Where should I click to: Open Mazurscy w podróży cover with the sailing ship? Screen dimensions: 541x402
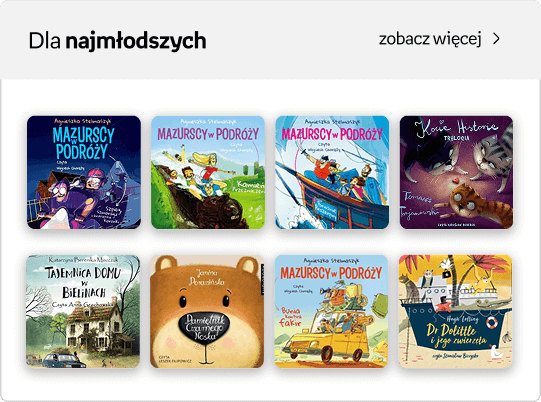(332, 172)
